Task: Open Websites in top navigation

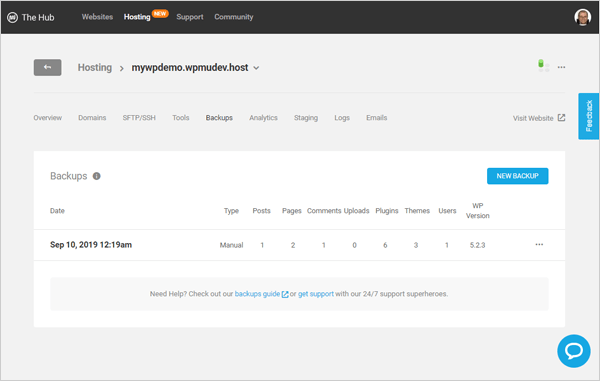Action: [97, 17]
